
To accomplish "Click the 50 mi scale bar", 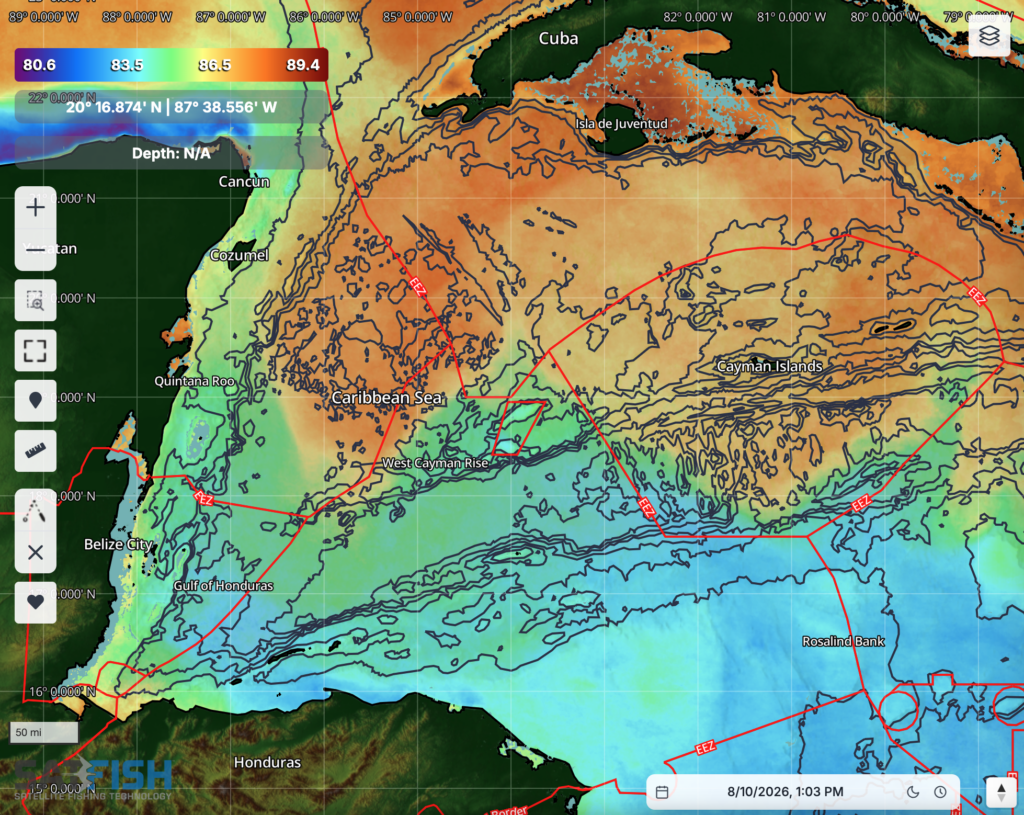I will point(44,732).
